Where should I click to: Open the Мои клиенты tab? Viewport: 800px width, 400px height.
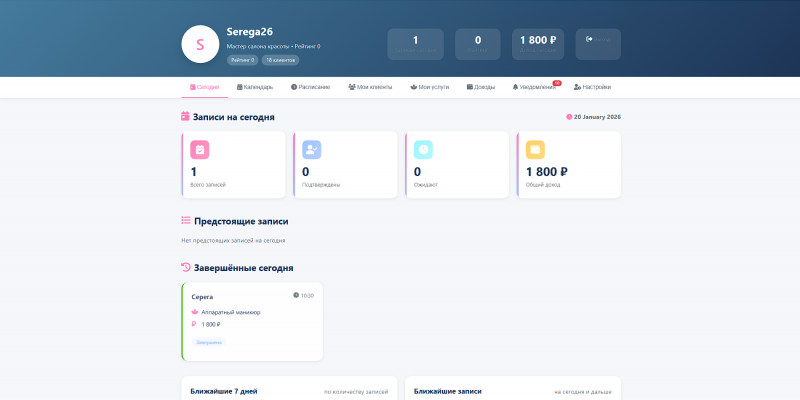pyautogui.click(x=370, y=87)
